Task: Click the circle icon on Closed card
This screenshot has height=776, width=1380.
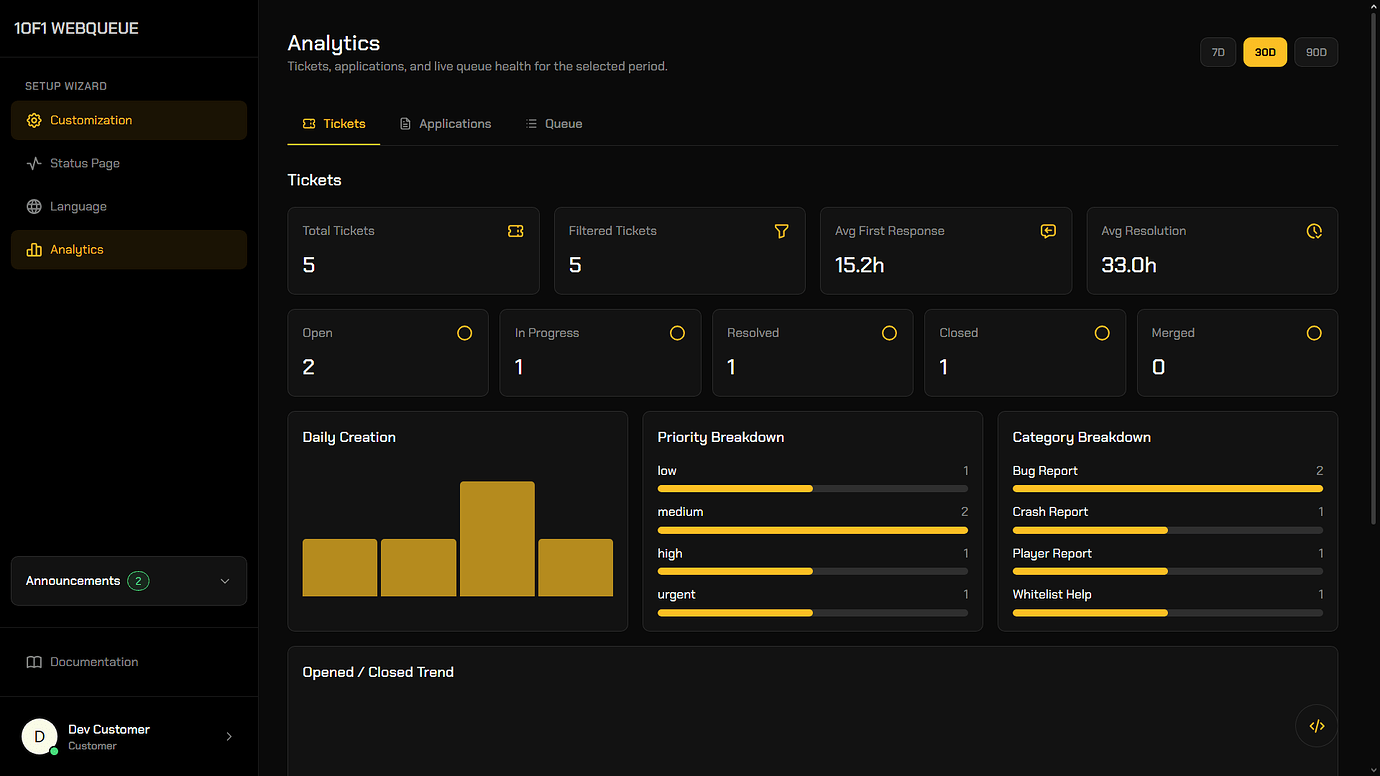Action: pos(1102,333)
